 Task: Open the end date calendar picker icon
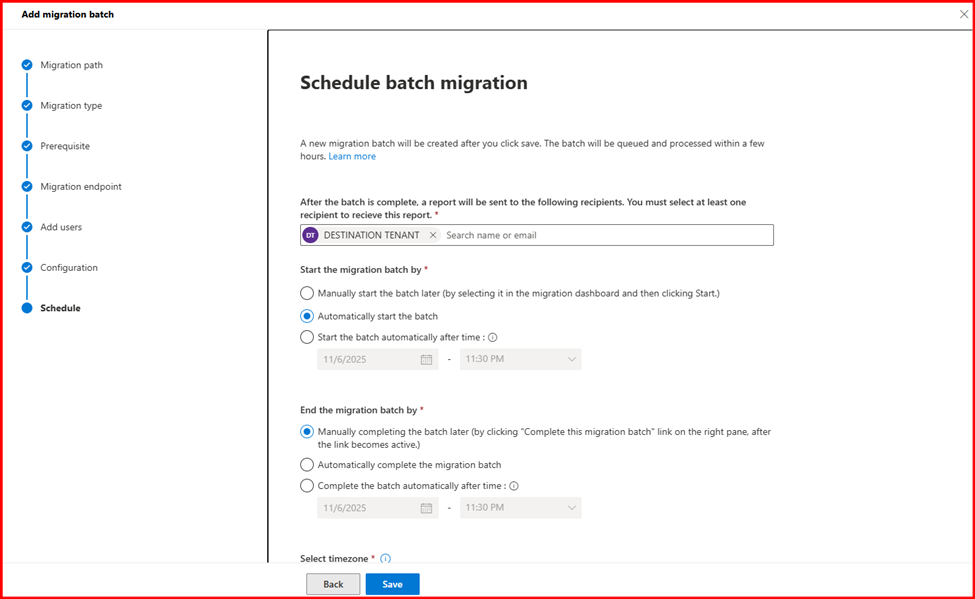click(426, 508)
